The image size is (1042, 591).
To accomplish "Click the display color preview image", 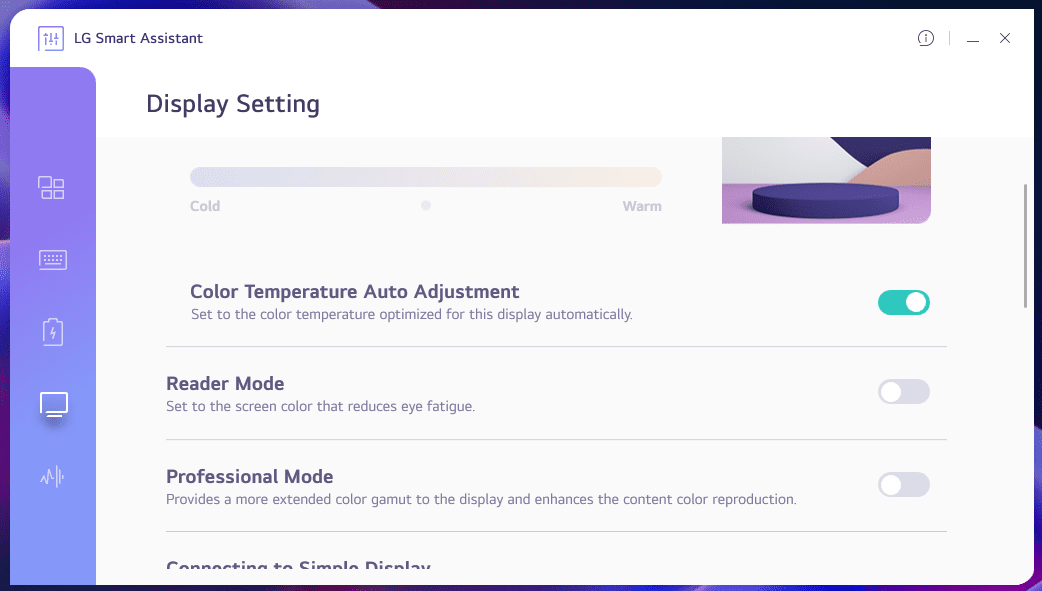I will coord(826,180).
